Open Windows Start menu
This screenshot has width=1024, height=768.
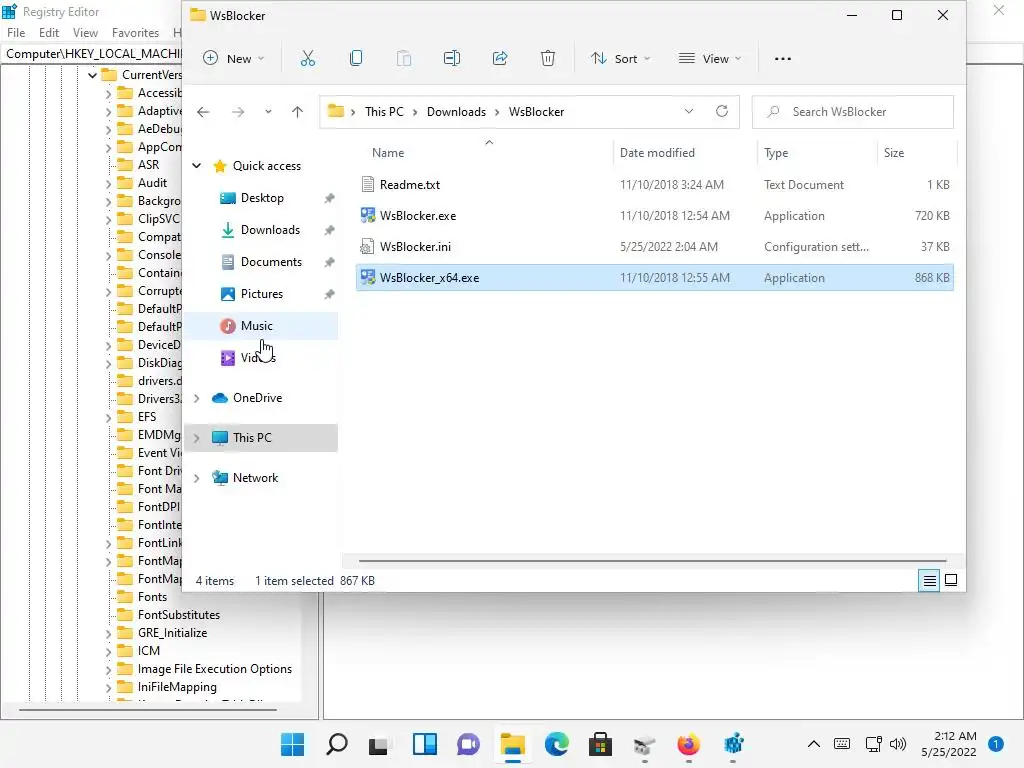pyautogui.click(x=293, y=744)
